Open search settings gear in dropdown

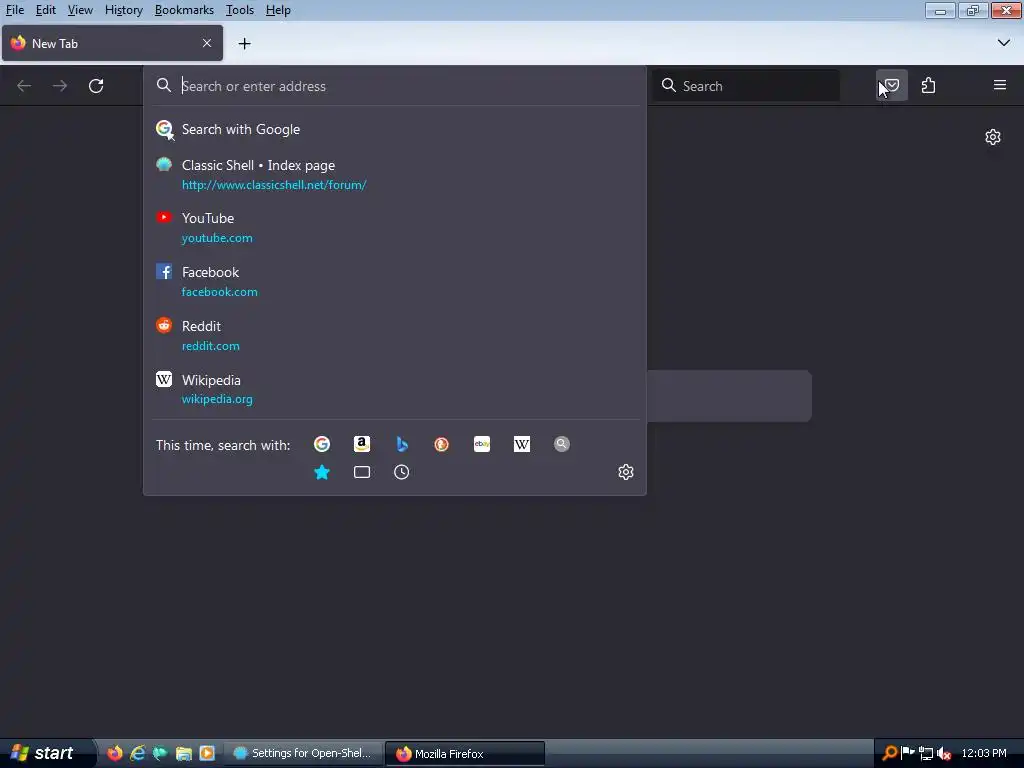[626, 472]
